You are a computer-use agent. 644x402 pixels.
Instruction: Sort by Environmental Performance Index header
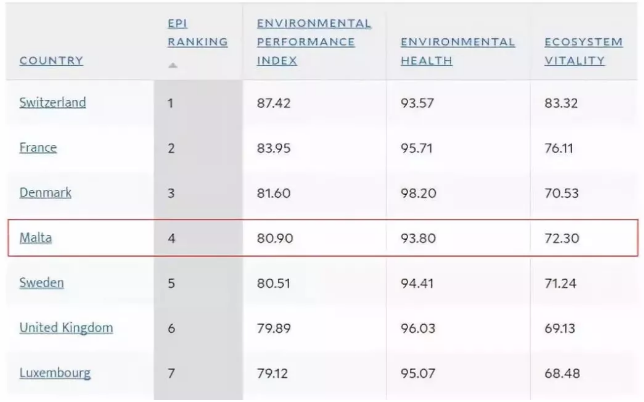pyautogui.click(x=313, y=42)
